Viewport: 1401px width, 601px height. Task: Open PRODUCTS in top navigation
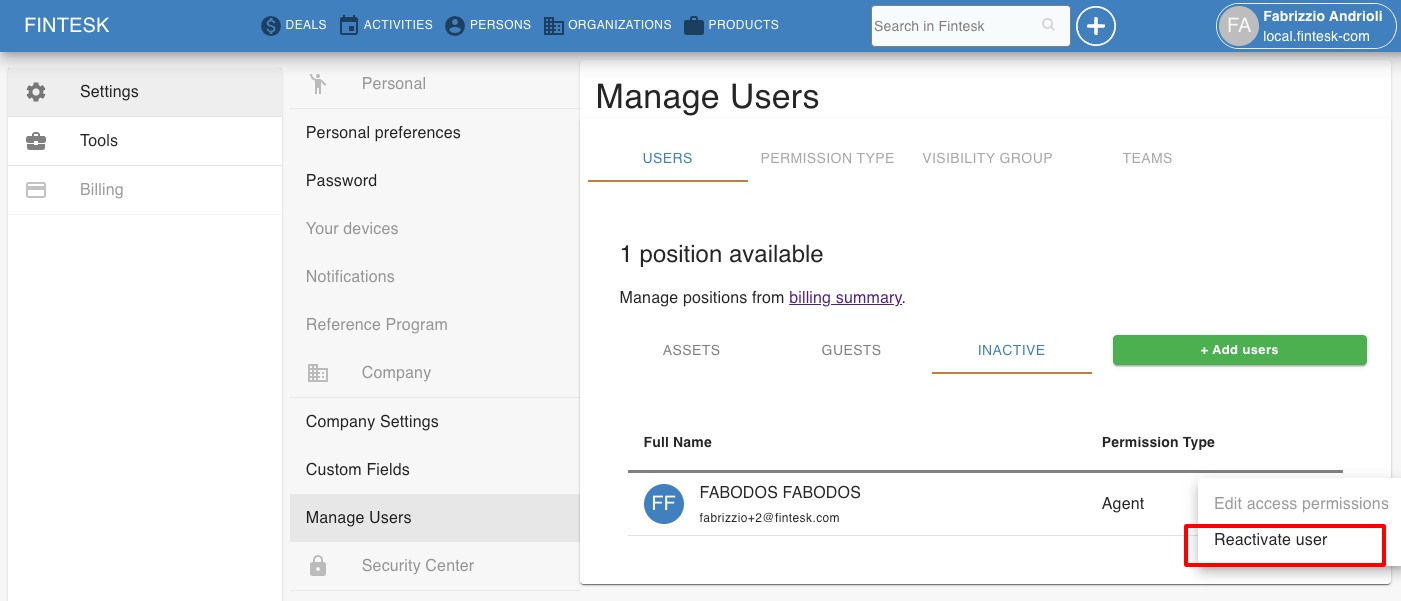(x=743, y=25)
